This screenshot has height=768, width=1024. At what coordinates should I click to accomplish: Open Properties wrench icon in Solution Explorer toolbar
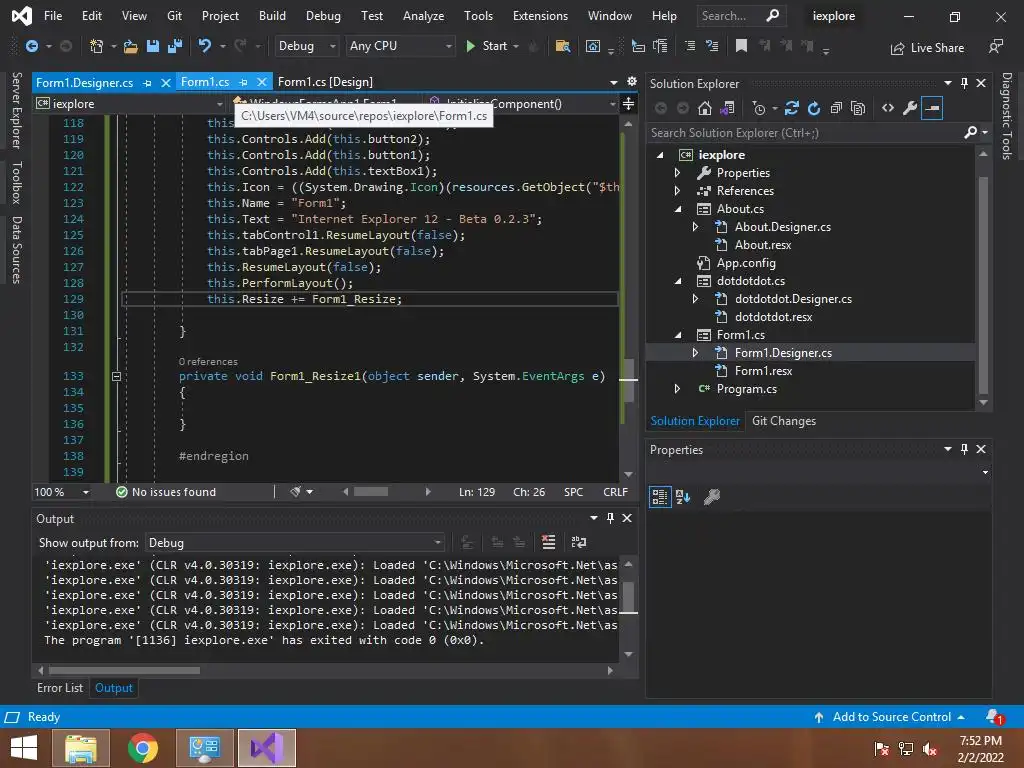pyautogui.click(x=909, y=108)
